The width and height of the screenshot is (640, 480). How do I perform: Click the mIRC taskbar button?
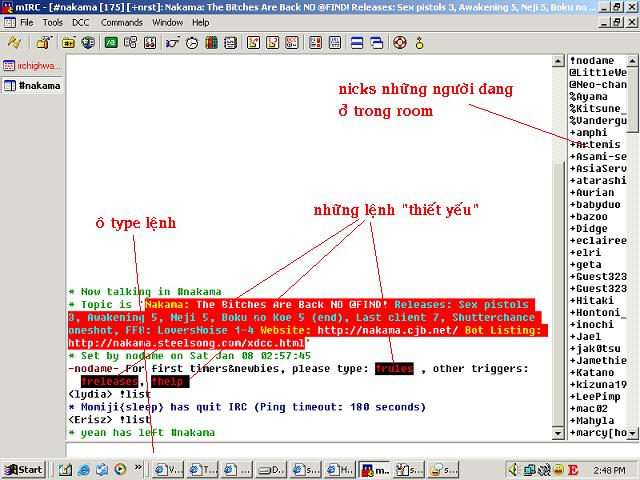[x=374, y=470]
